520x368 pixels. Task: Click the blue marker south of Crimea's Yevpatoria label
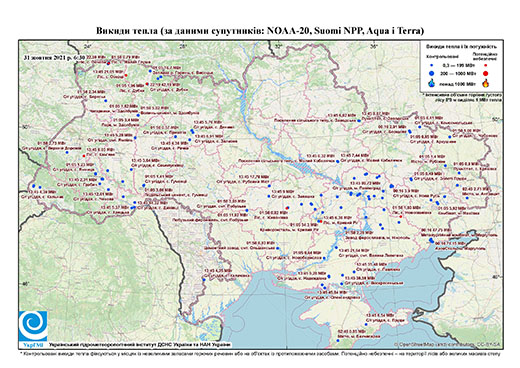coord(338,340)
